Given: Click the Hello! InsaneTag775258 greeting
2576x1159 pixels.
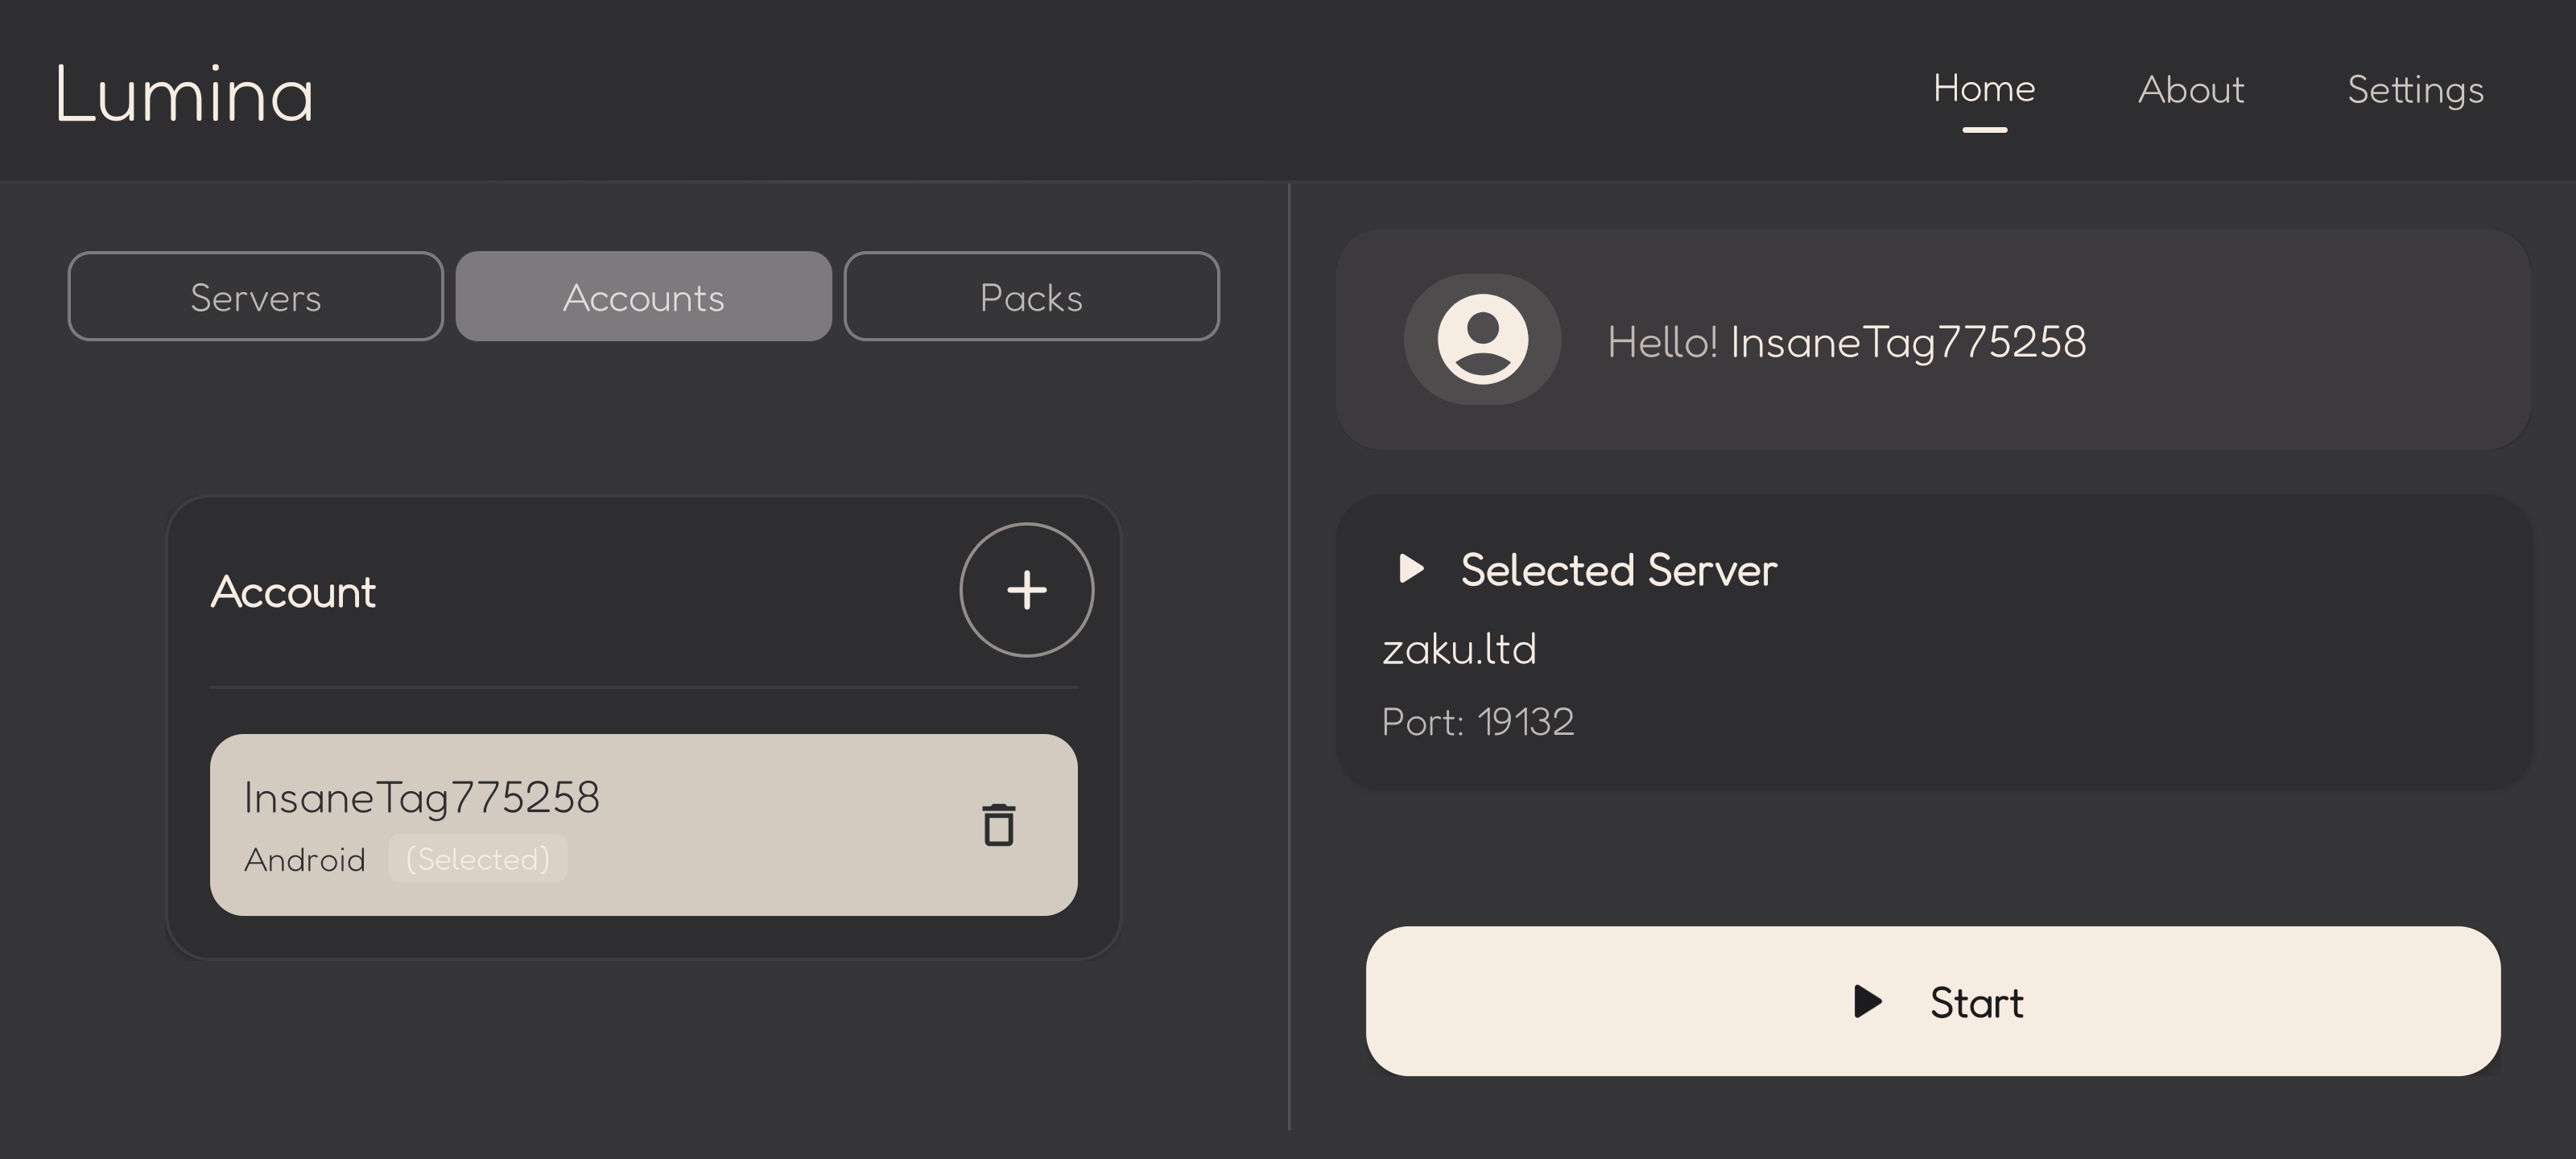Looking at the screenshot, I should click(1847, 343).
